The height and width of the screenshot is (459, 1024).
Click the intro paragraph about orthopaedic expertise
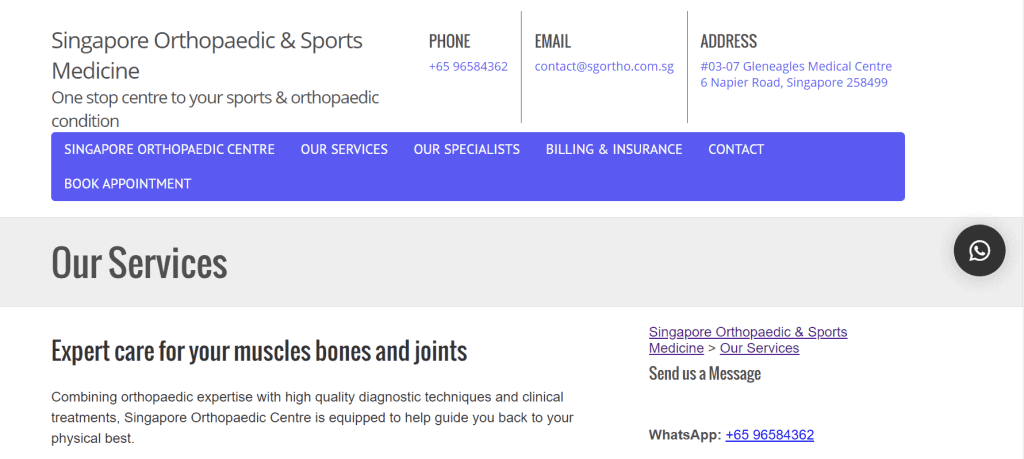click(312, 418)
